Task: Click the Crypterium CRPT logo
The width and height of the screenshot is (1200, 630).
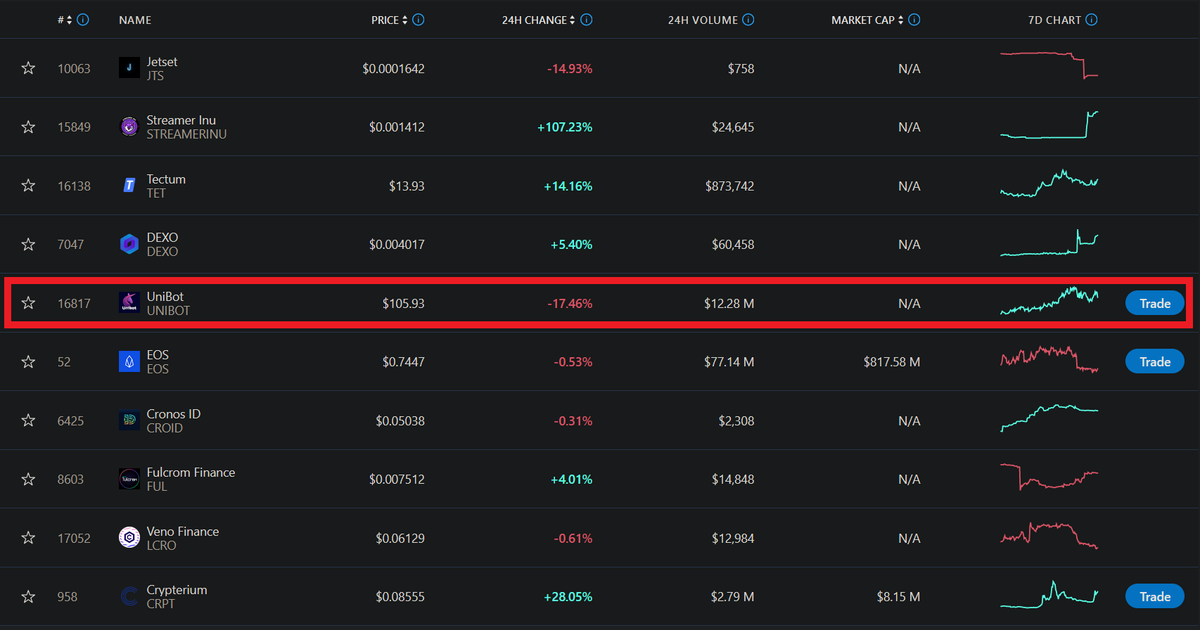Action: [x=128, y=596]
